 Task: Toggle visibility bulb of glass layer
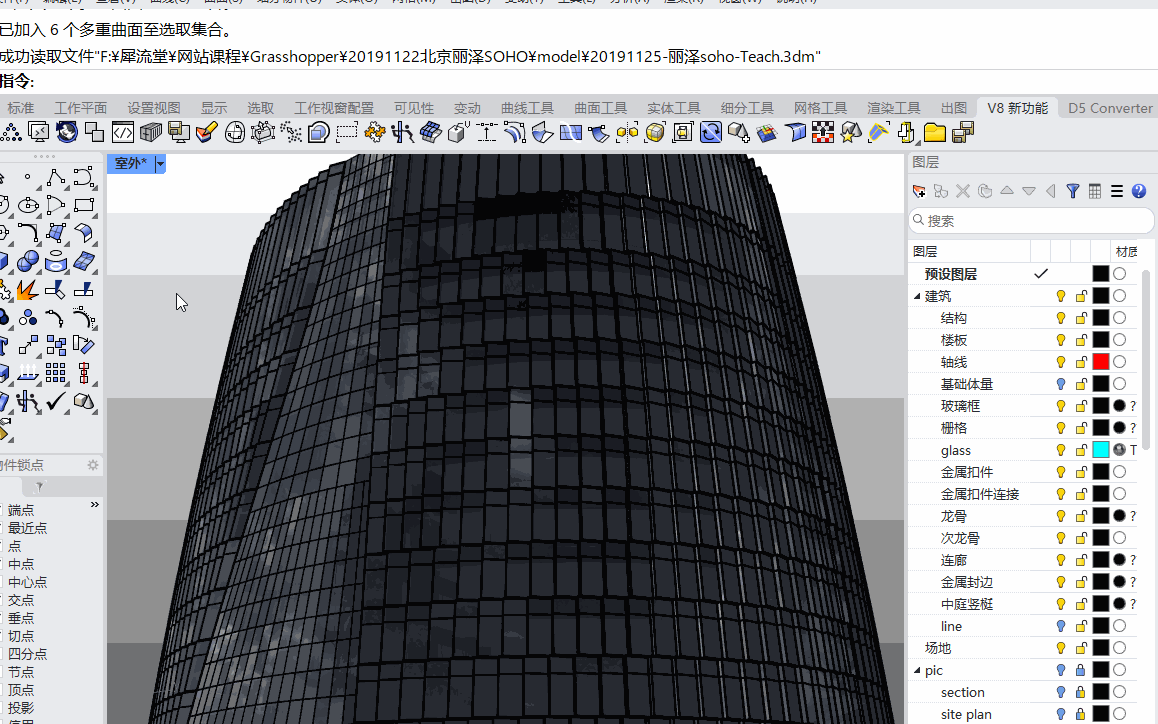(x=1061, y=450)
